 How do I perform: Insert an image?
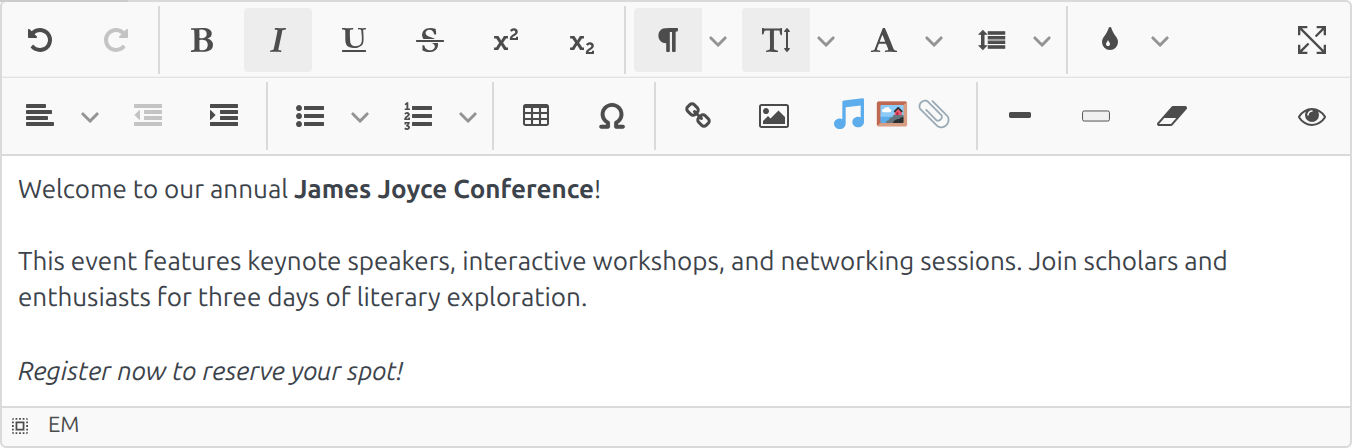coord(774,116)
